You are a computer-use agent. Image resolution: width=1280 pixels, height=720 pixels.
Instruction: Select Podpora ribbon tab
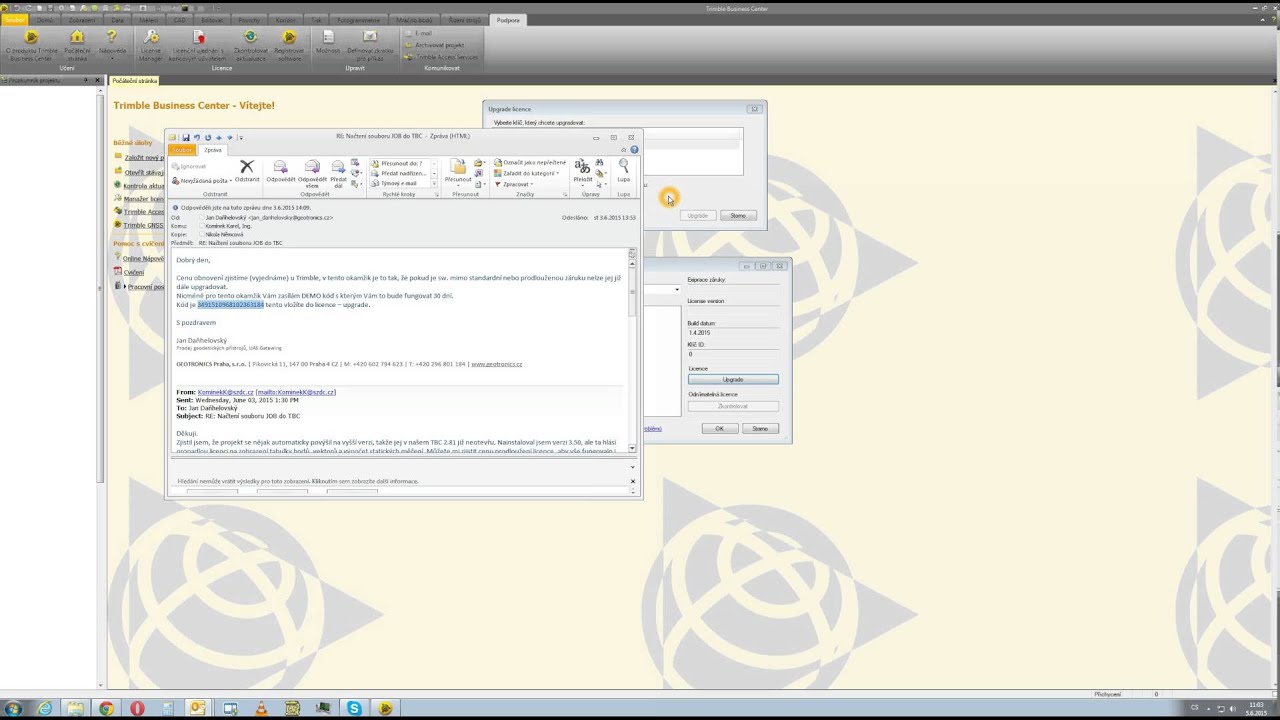pos(508,20)
